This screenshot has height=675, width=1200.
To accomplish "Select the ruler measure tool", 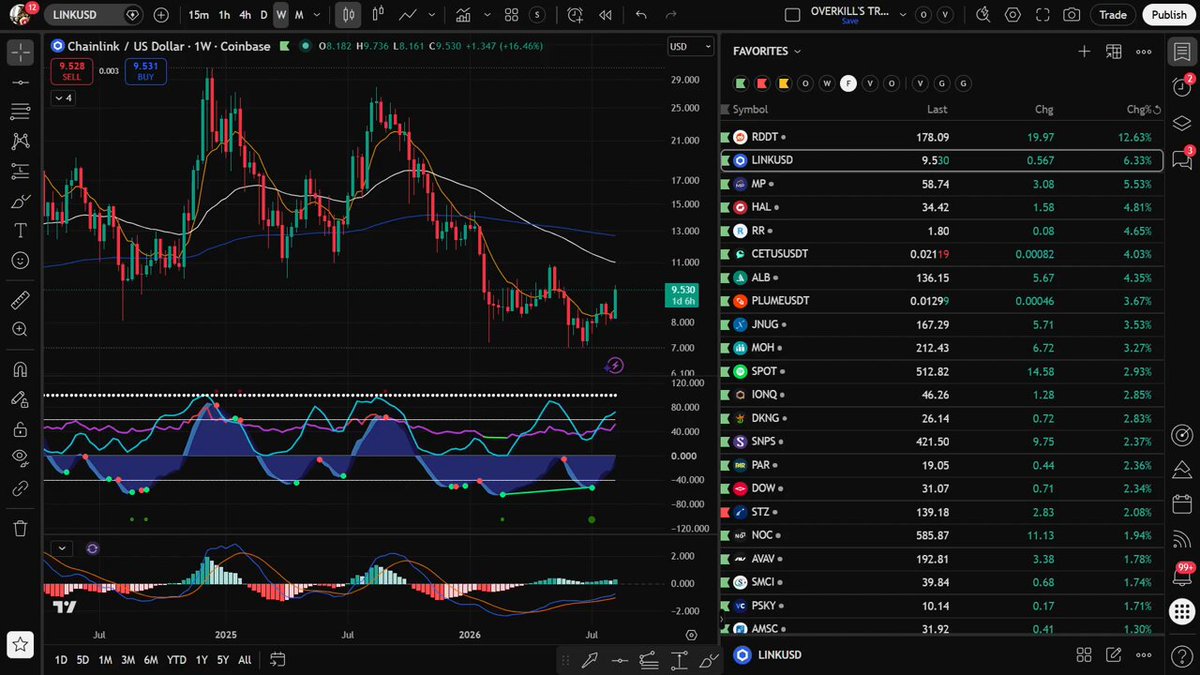I will pyautogui.click(x=20, y=299).
